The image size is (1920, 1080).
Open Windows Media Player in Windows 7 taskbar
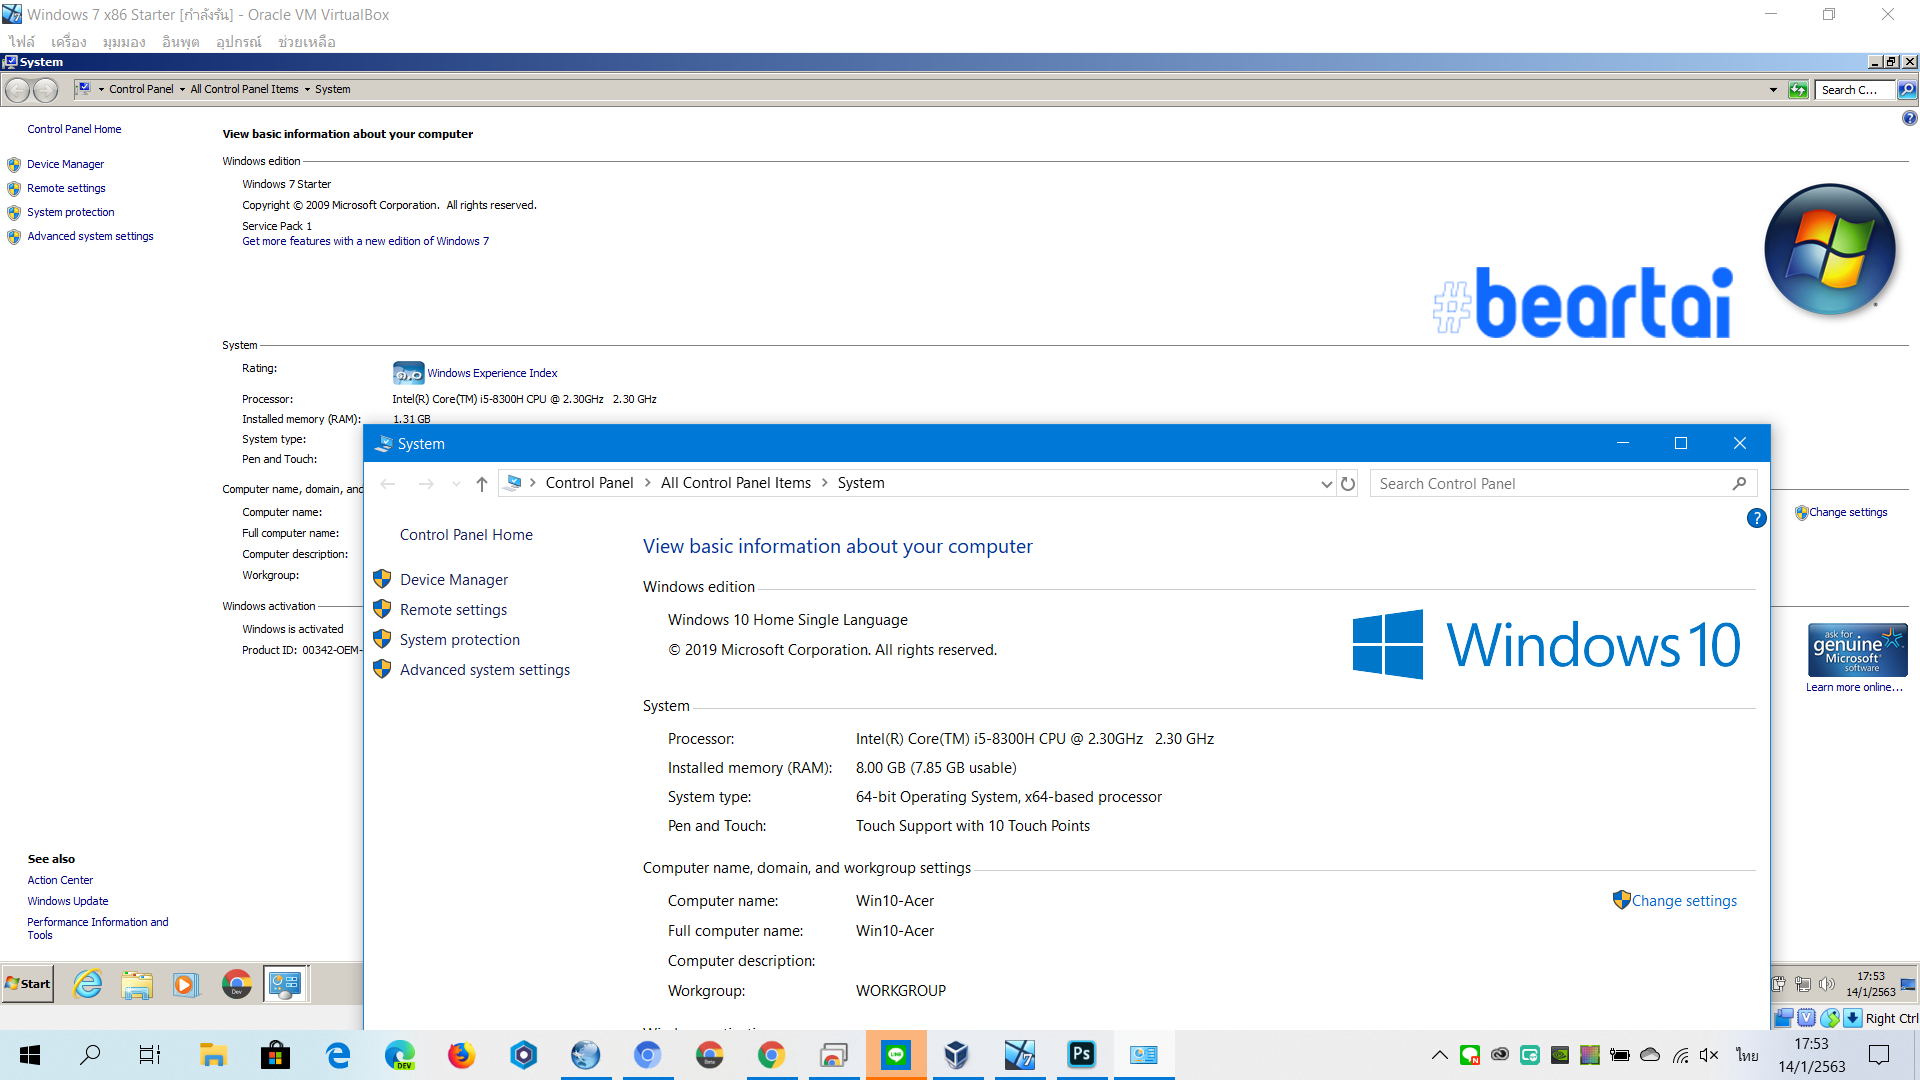pos(186,984)
